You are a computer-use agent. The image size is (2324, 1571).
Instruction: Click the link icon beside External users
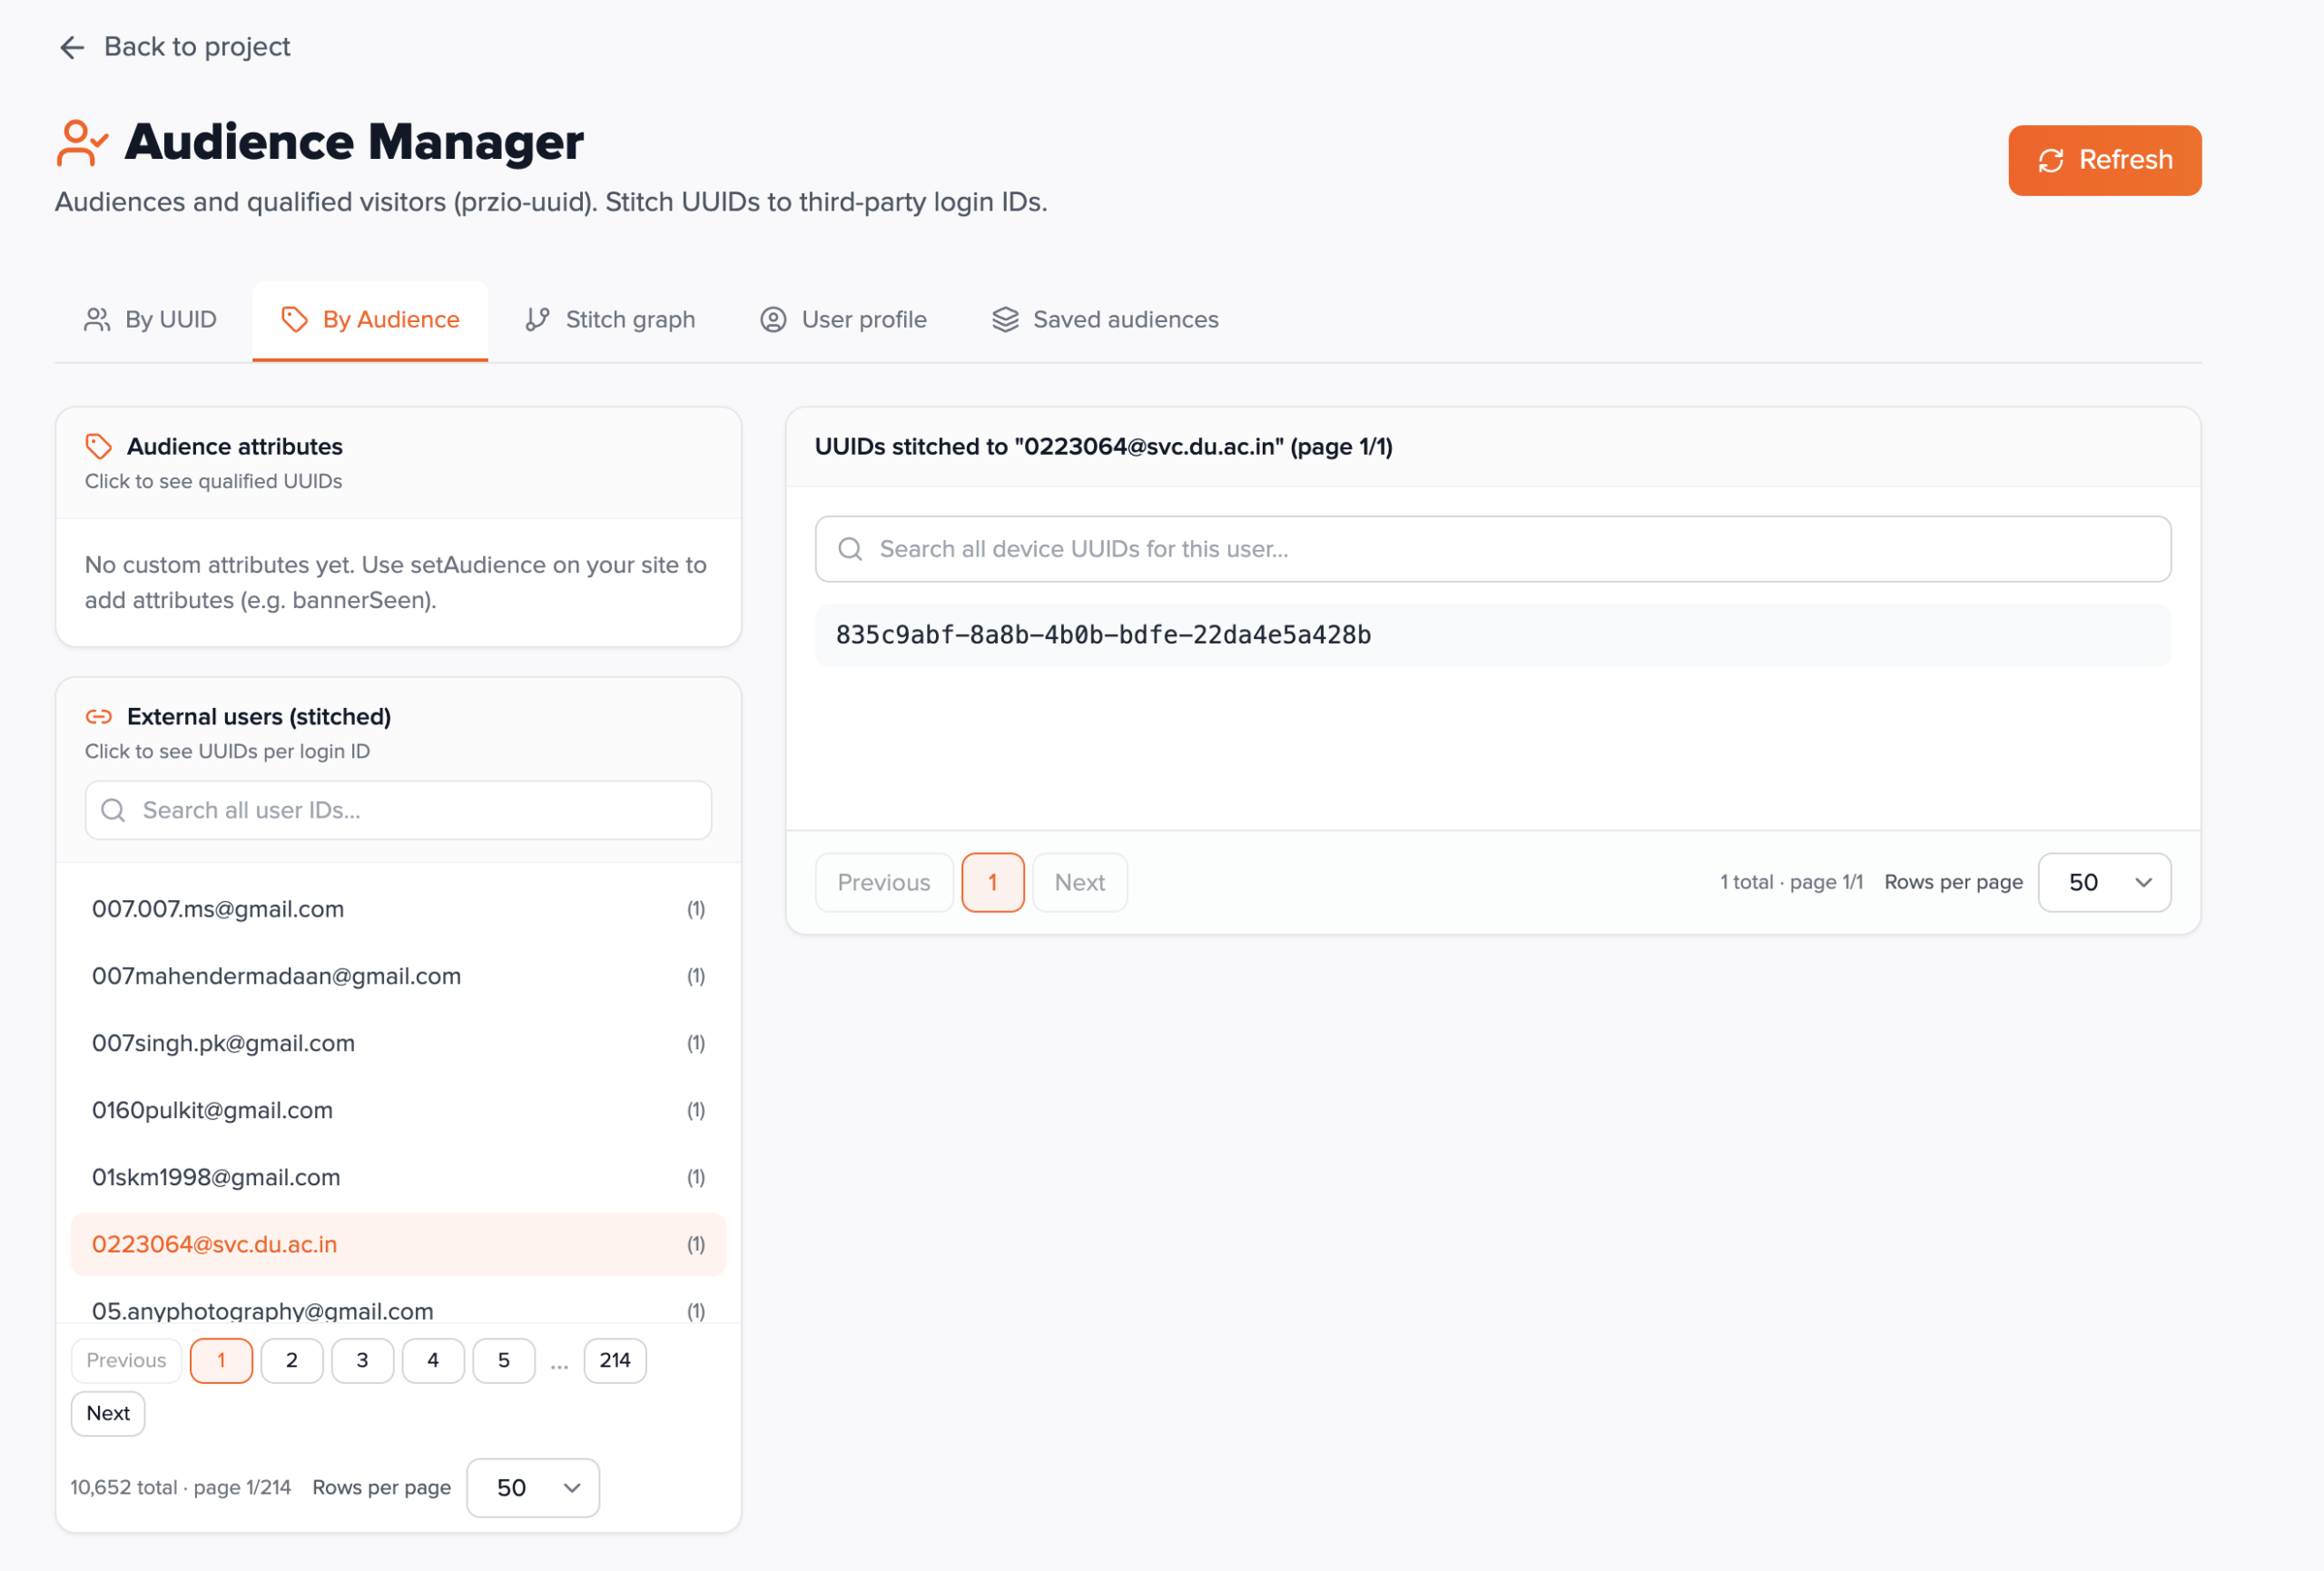pyautogui.click(x=98, y=717)
